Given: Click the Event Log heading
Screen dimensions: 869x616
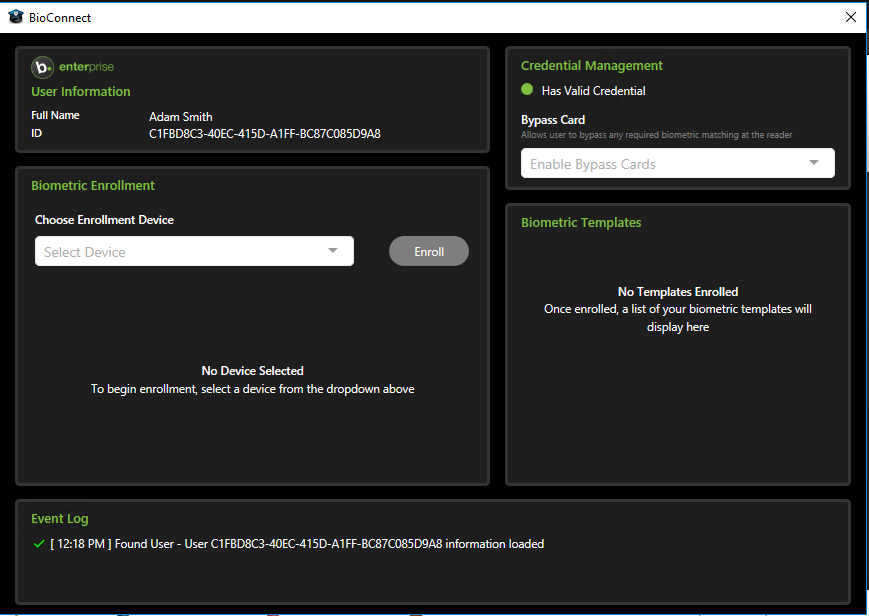Looking at the screenshot, I should coord(60,519).
